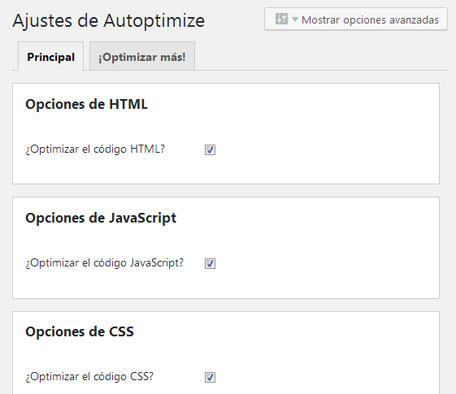
Task: Click the "¿Optimizar el código CSS?" label
Action: click(90, 377)
